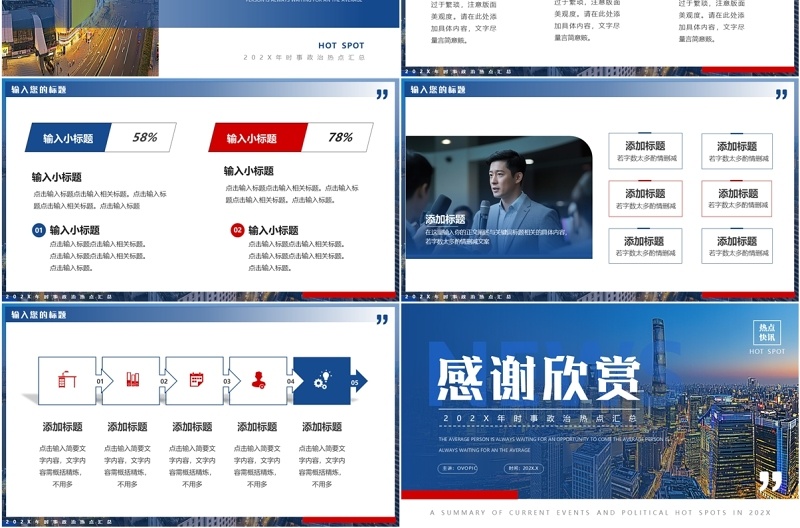Click the night street photo in the first slide
Screen dimensions: 800x528
click(80, 38)
